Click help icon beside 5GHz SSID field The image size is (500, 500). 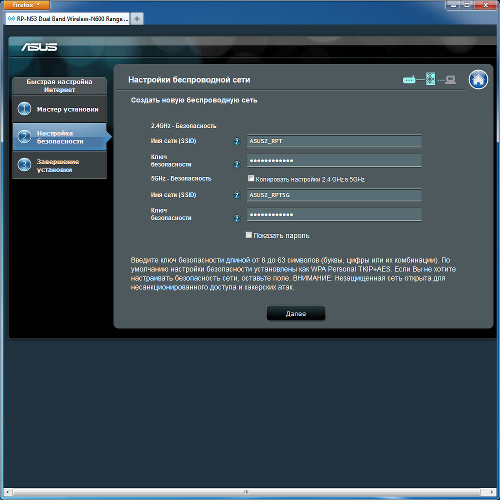237,195
